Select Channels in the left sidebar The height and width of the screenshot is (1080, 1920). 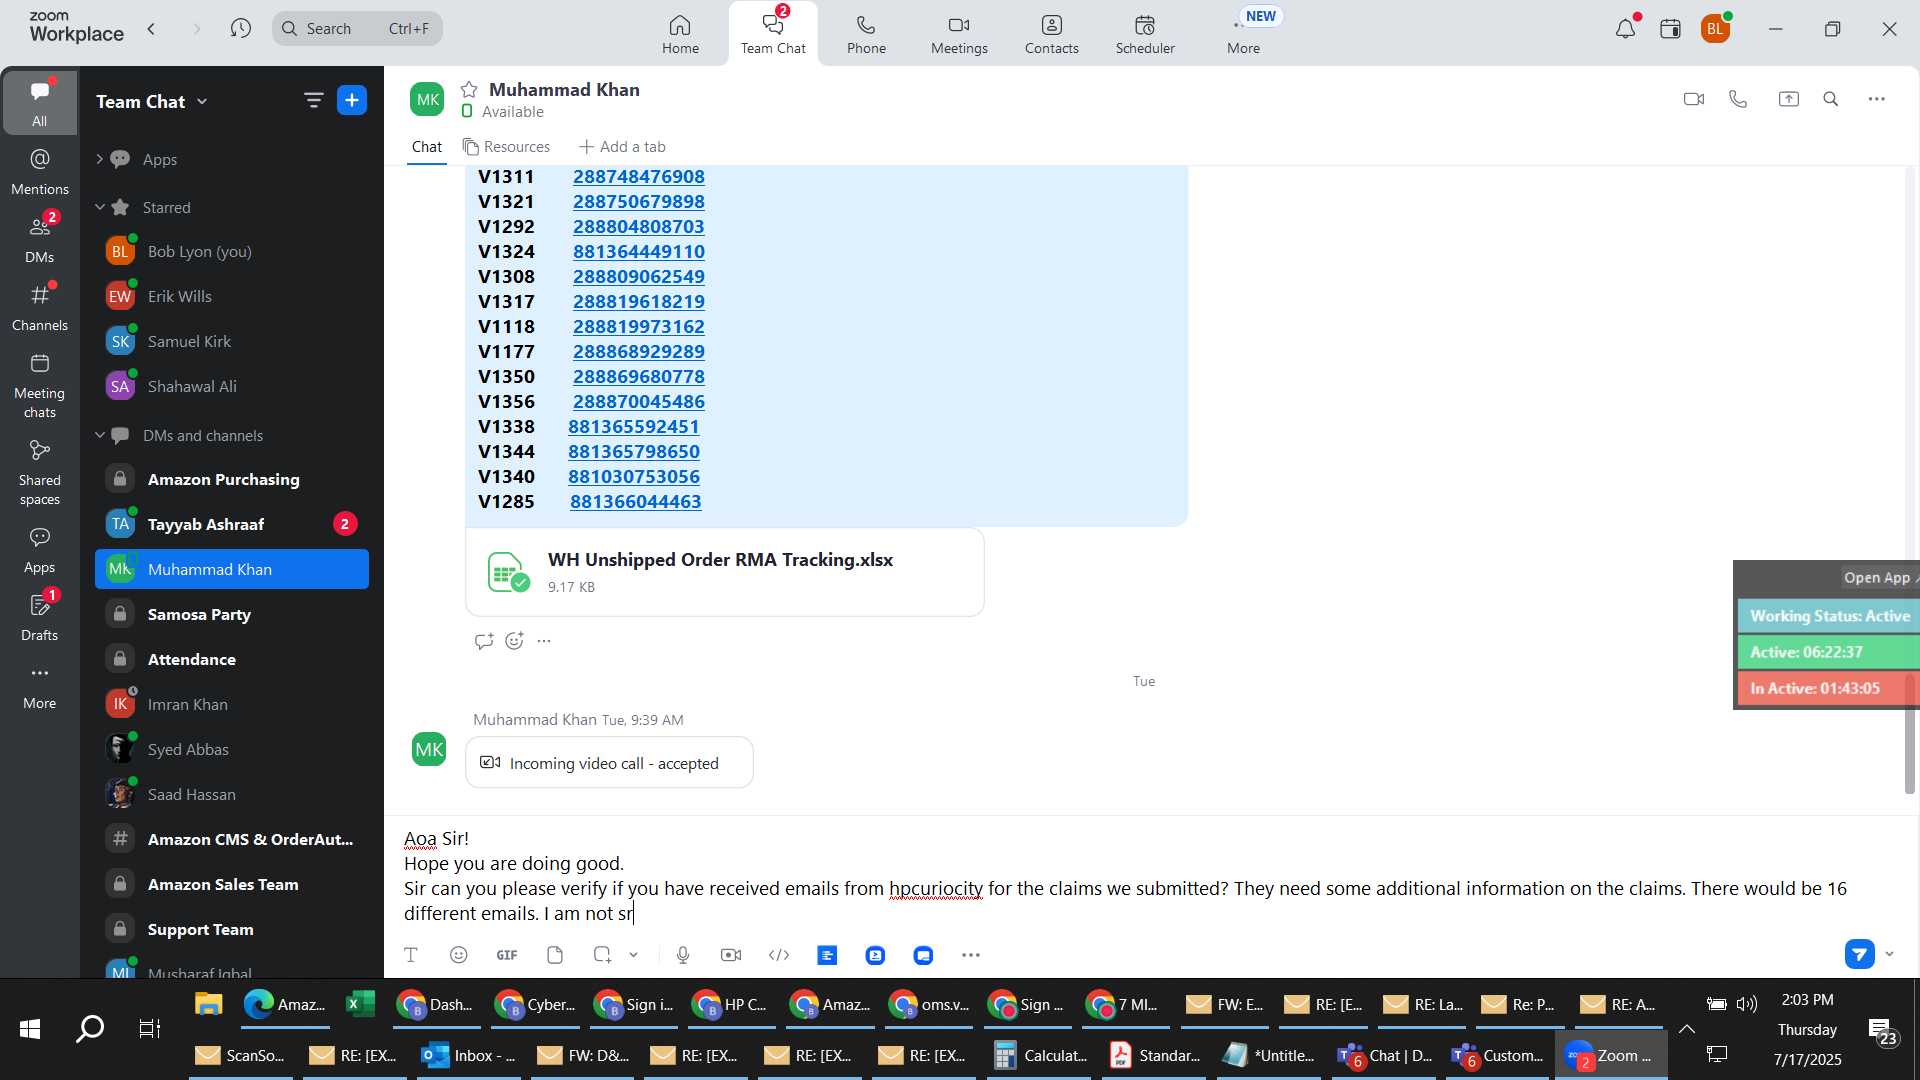coord(40,308)
